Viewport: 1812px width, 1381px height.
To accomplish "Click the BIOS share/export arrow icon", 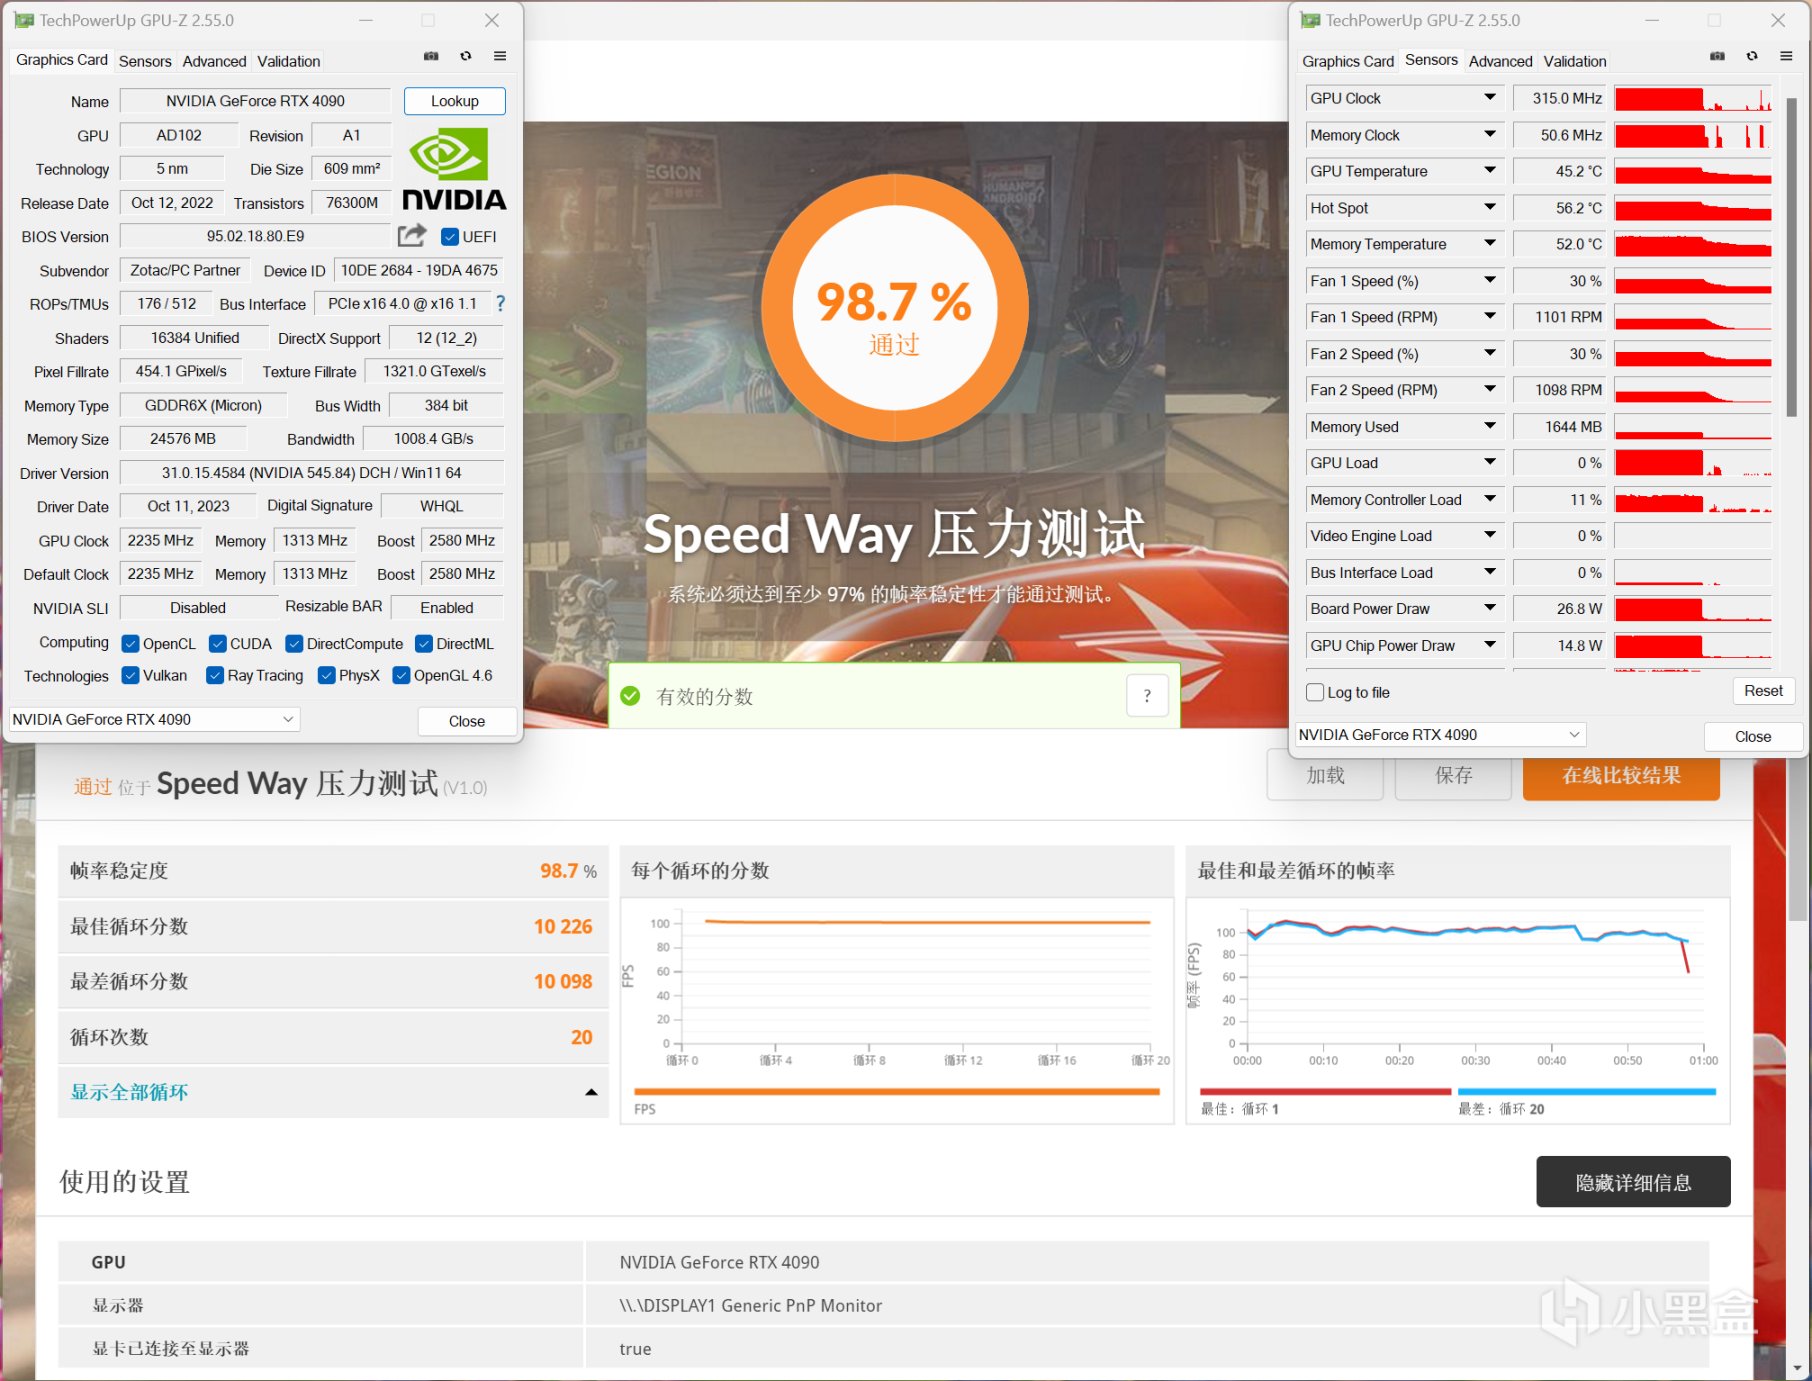I will pyautogui.click(x=412, y=236).
